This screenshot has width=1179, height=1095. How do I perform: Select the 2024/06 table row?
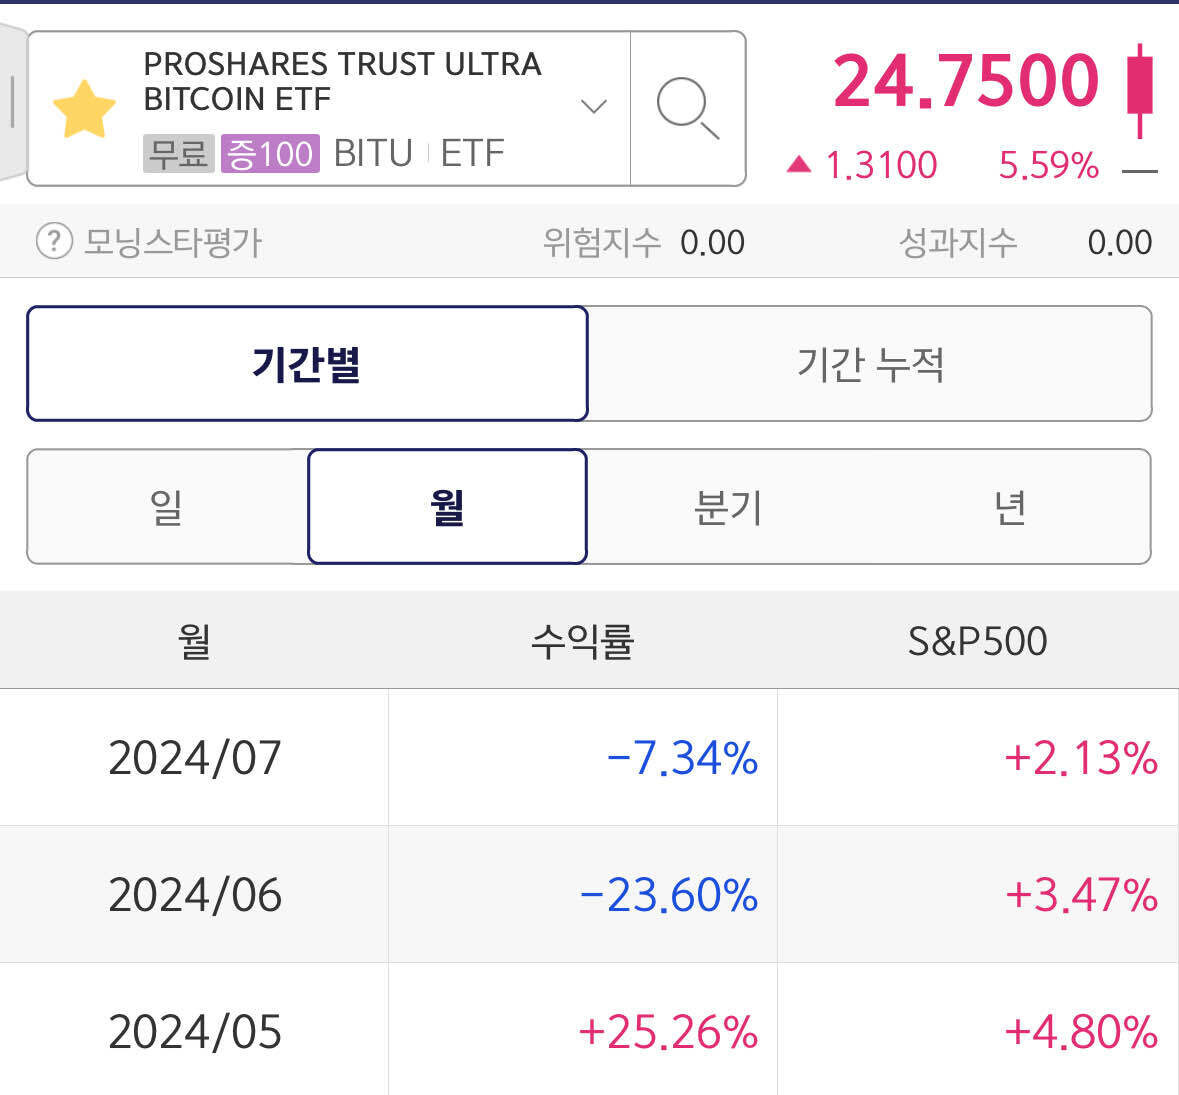590,895
